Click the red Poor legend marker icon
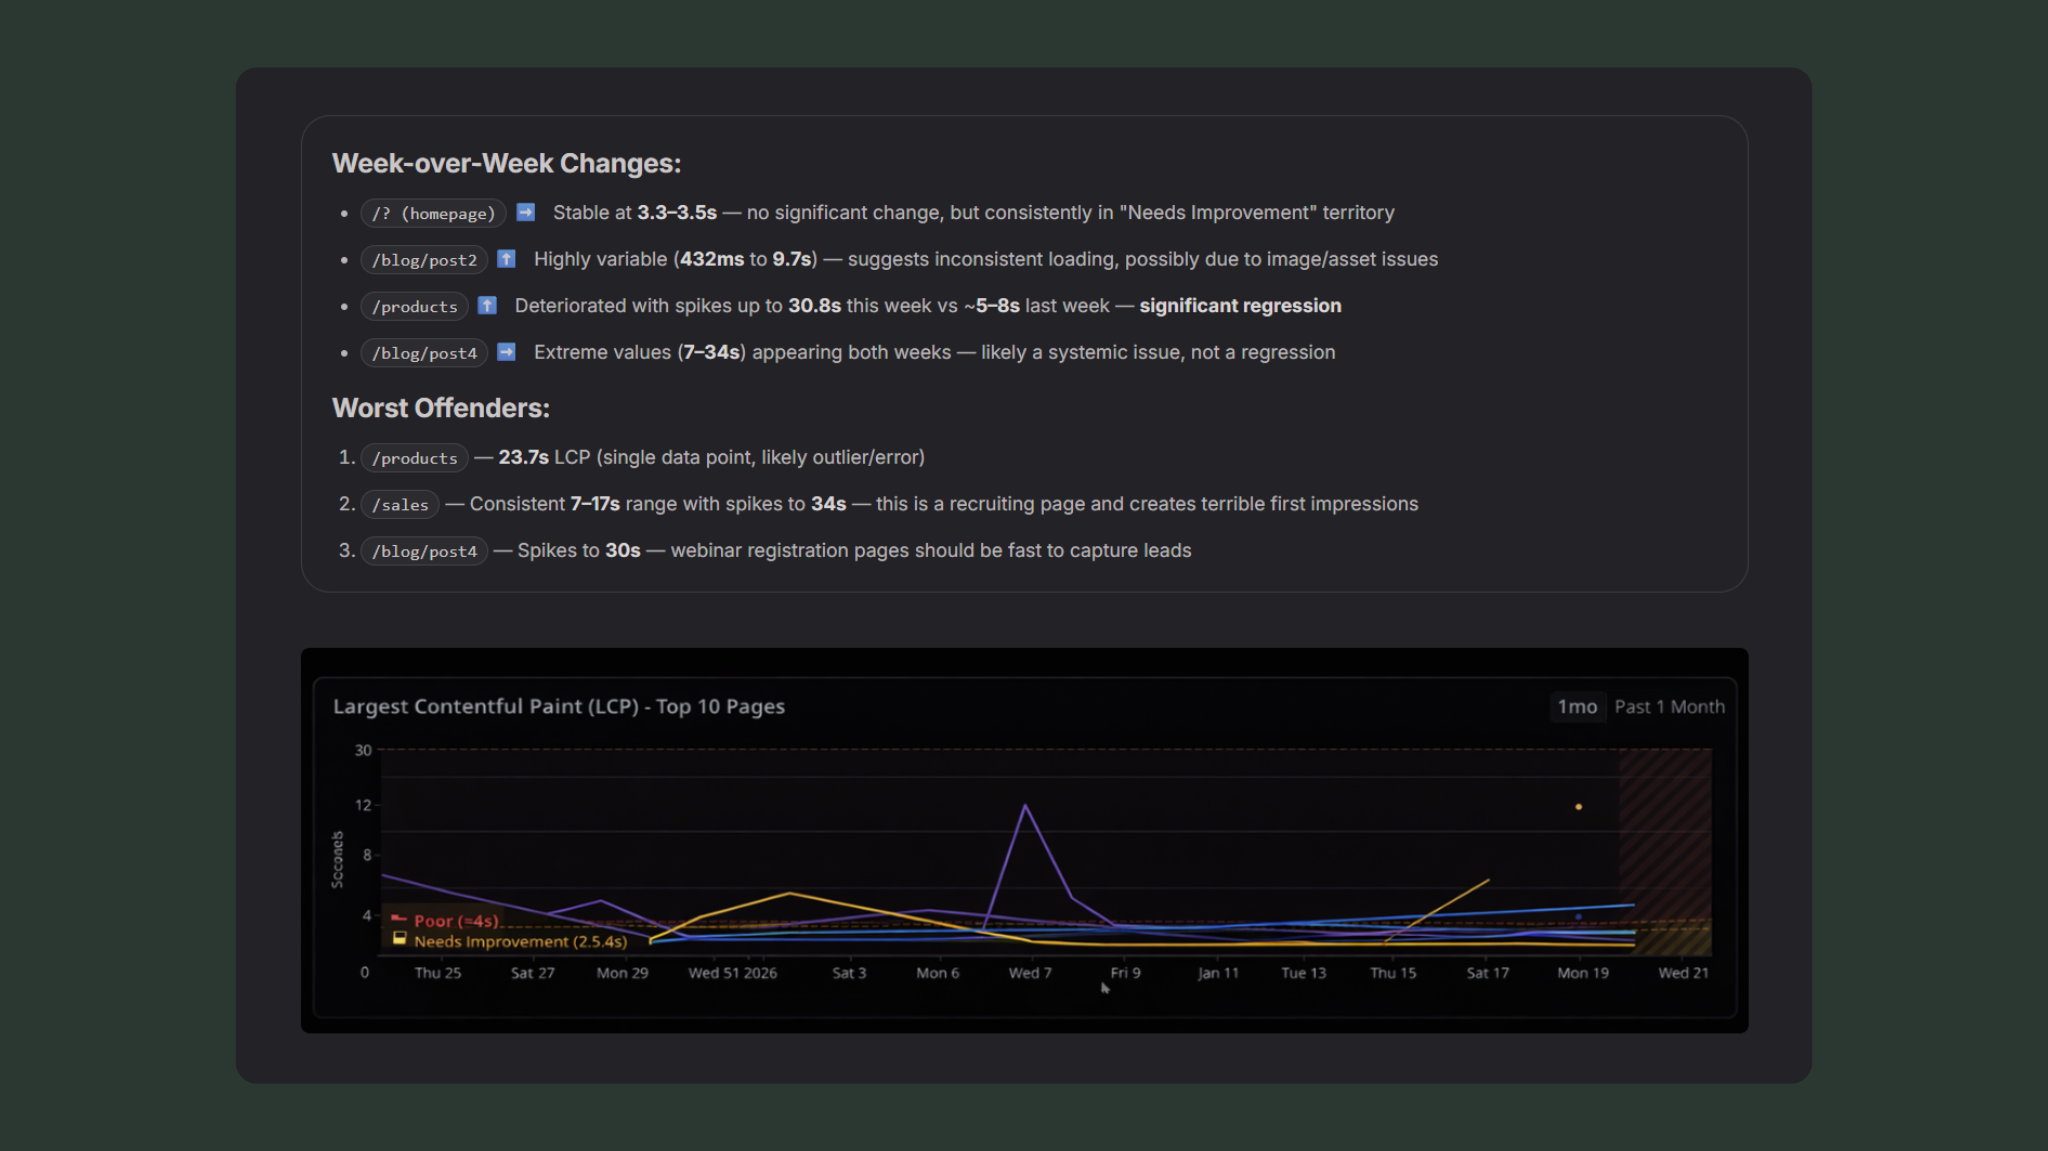The width and height of the screenshot is (2048, 1151). (397, 917)
